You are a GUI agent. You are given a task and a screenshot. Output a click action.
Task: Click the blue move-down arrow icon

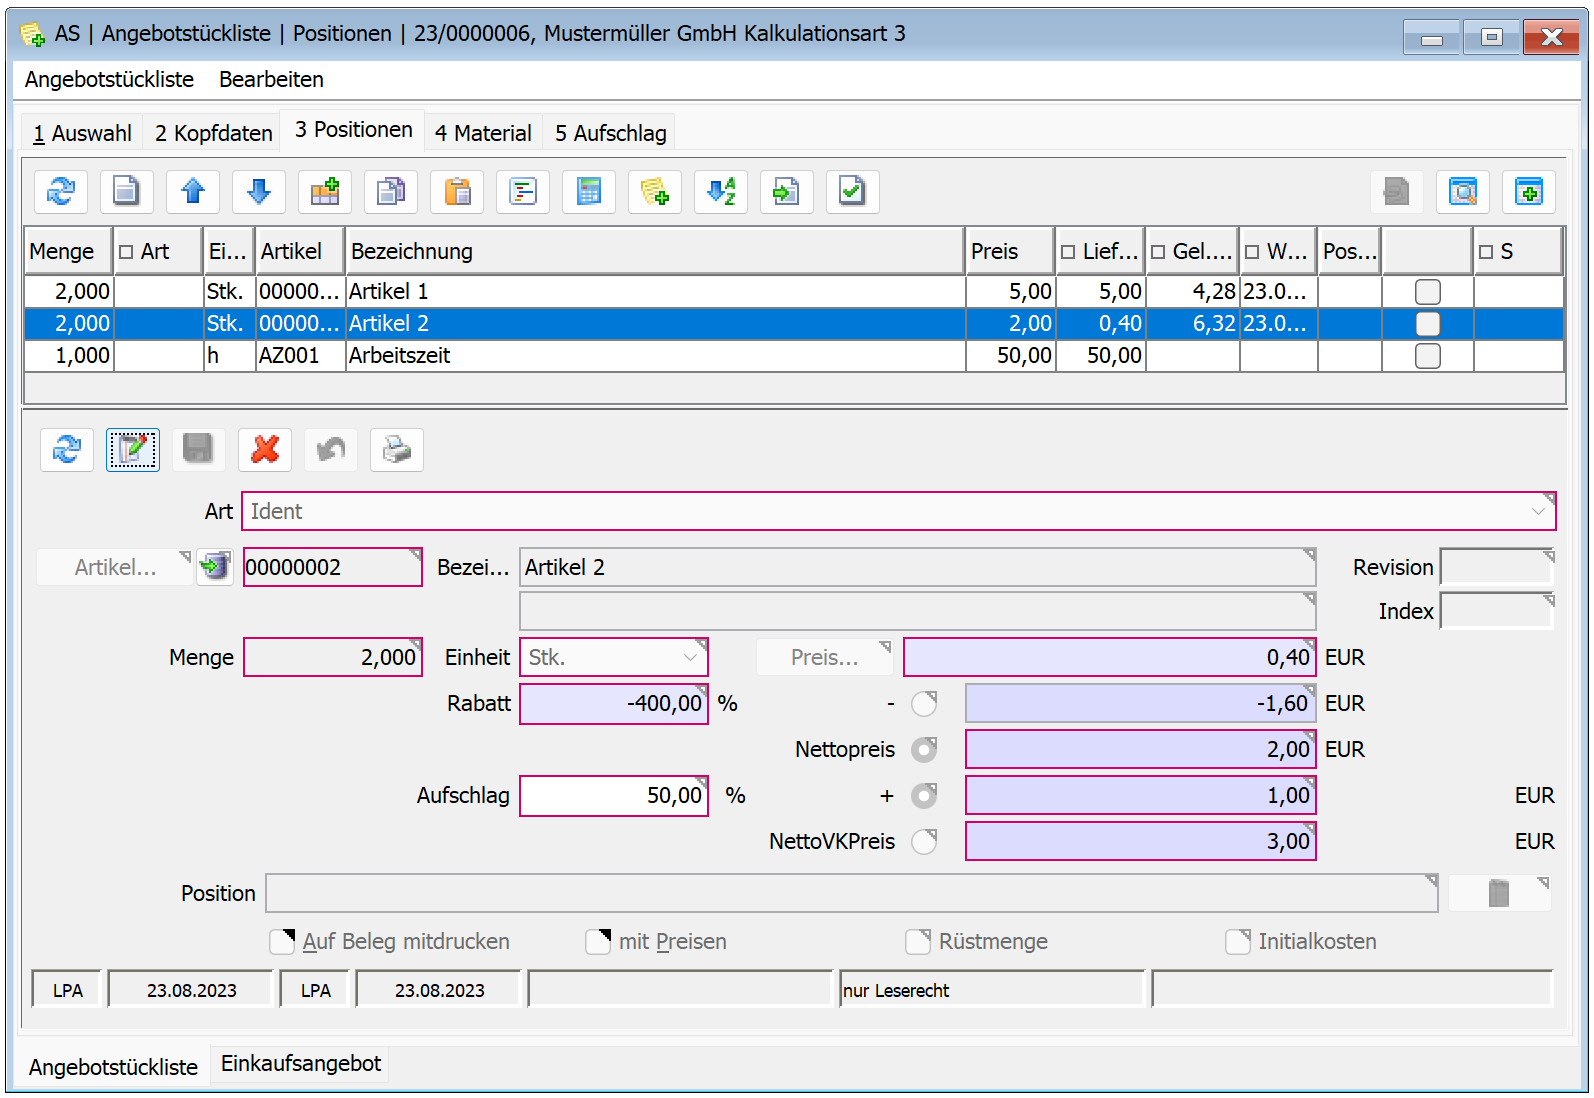click(x=259, y=191)
